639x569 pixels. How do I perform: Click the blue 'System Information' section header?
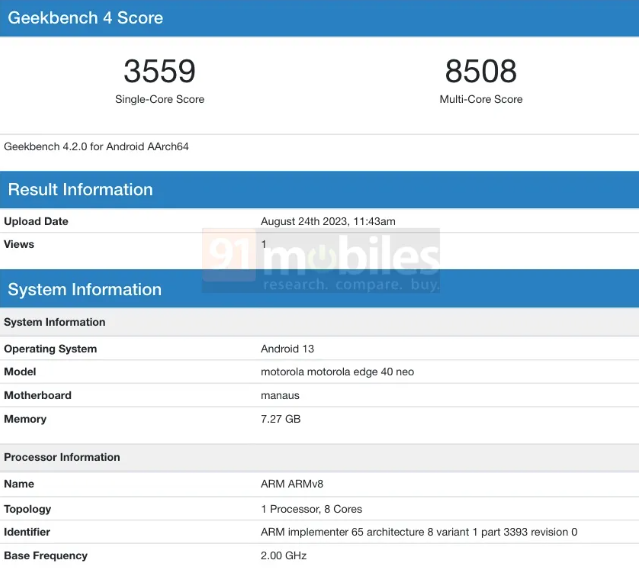coord(85,289)
